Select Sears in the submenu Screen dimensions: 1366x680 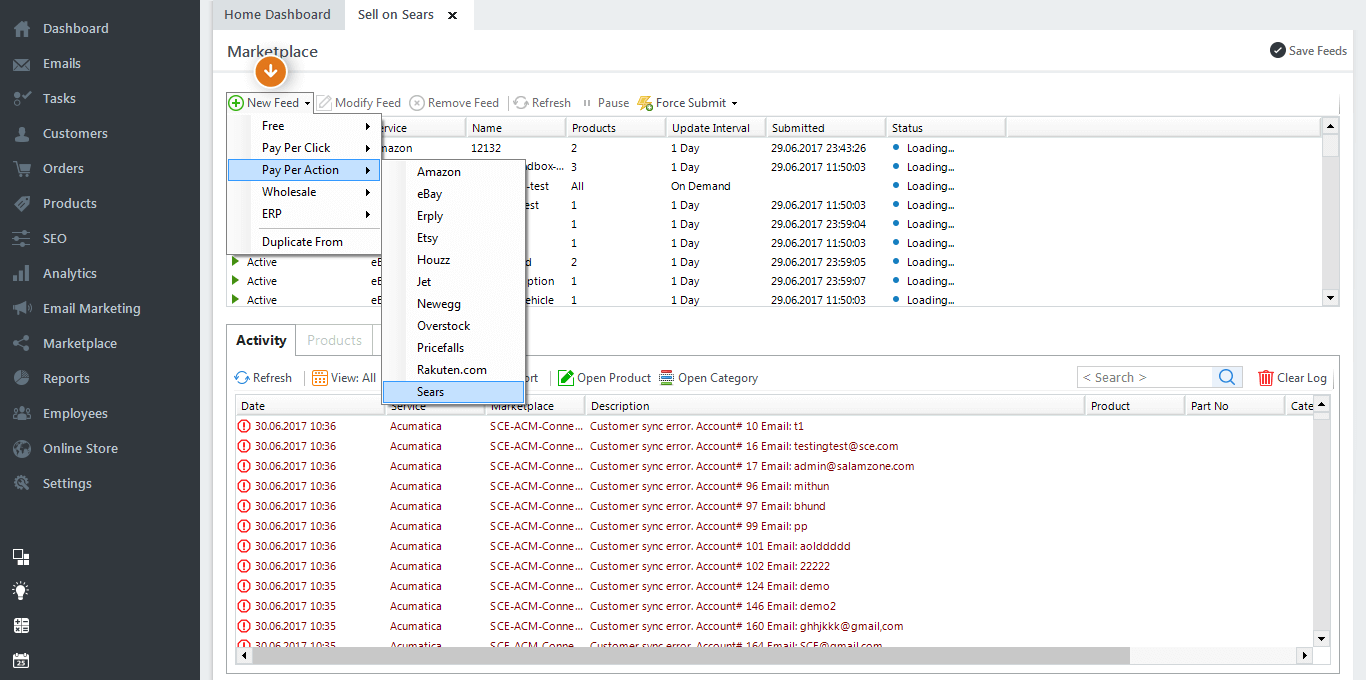tap(453, 392)
